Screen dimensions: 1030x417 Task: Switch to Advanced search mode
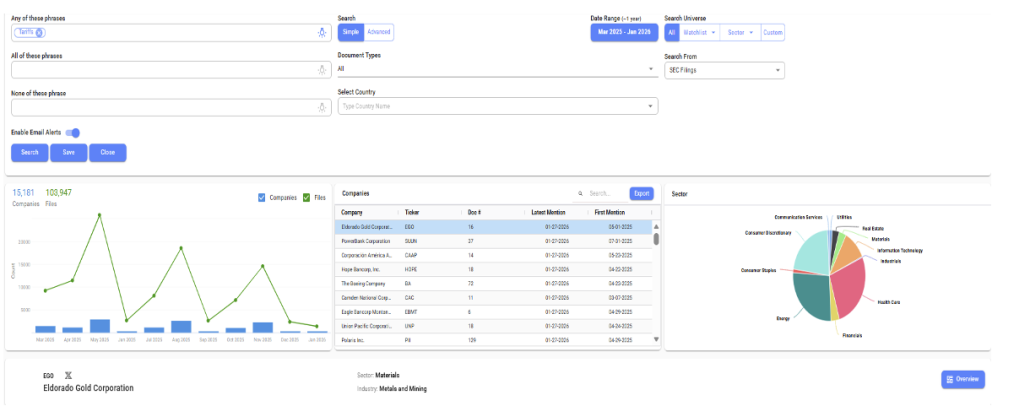378,33
